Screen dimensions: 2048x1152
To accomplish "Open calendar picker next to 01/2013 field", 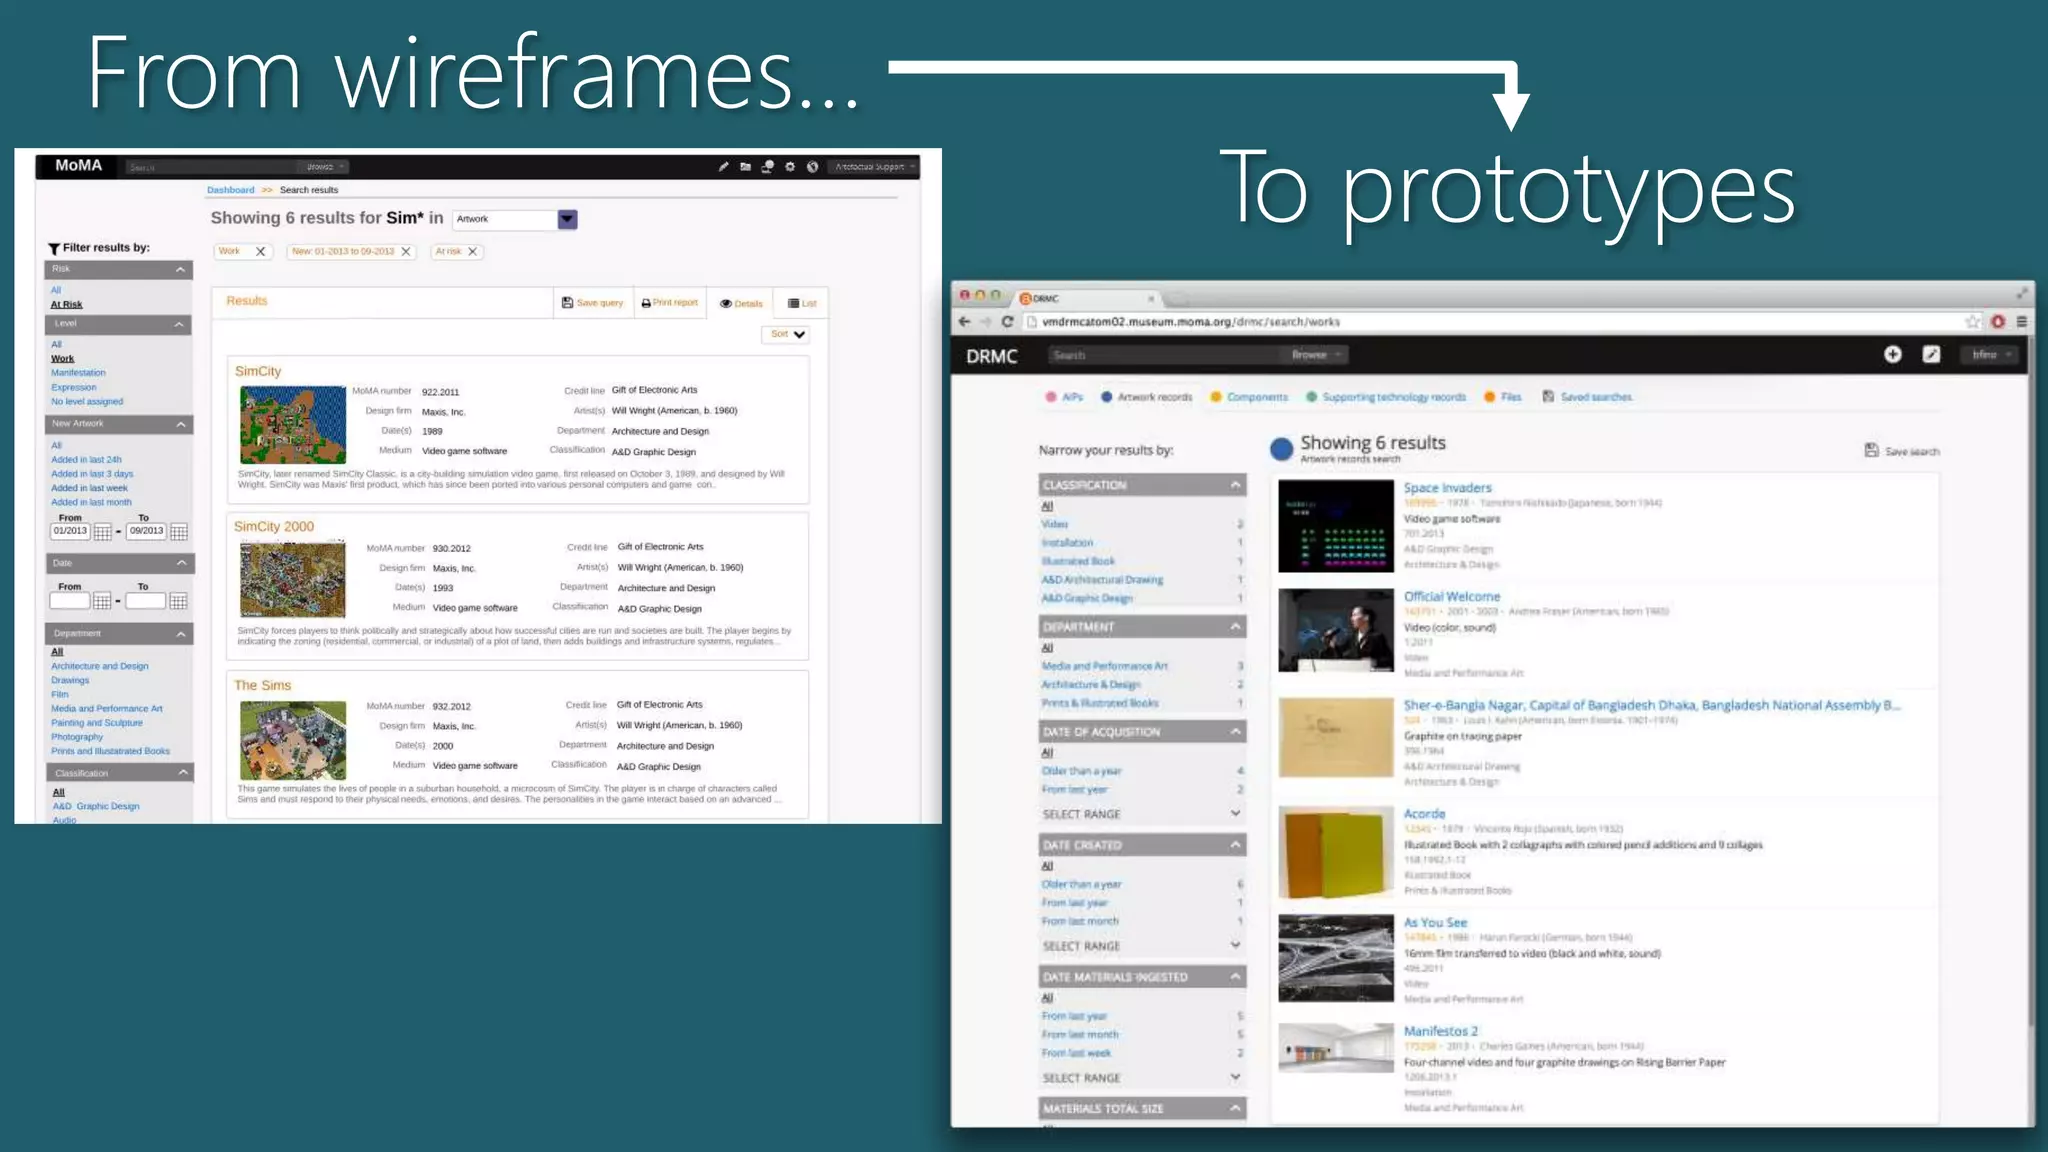I will click(x=102, y=532).
